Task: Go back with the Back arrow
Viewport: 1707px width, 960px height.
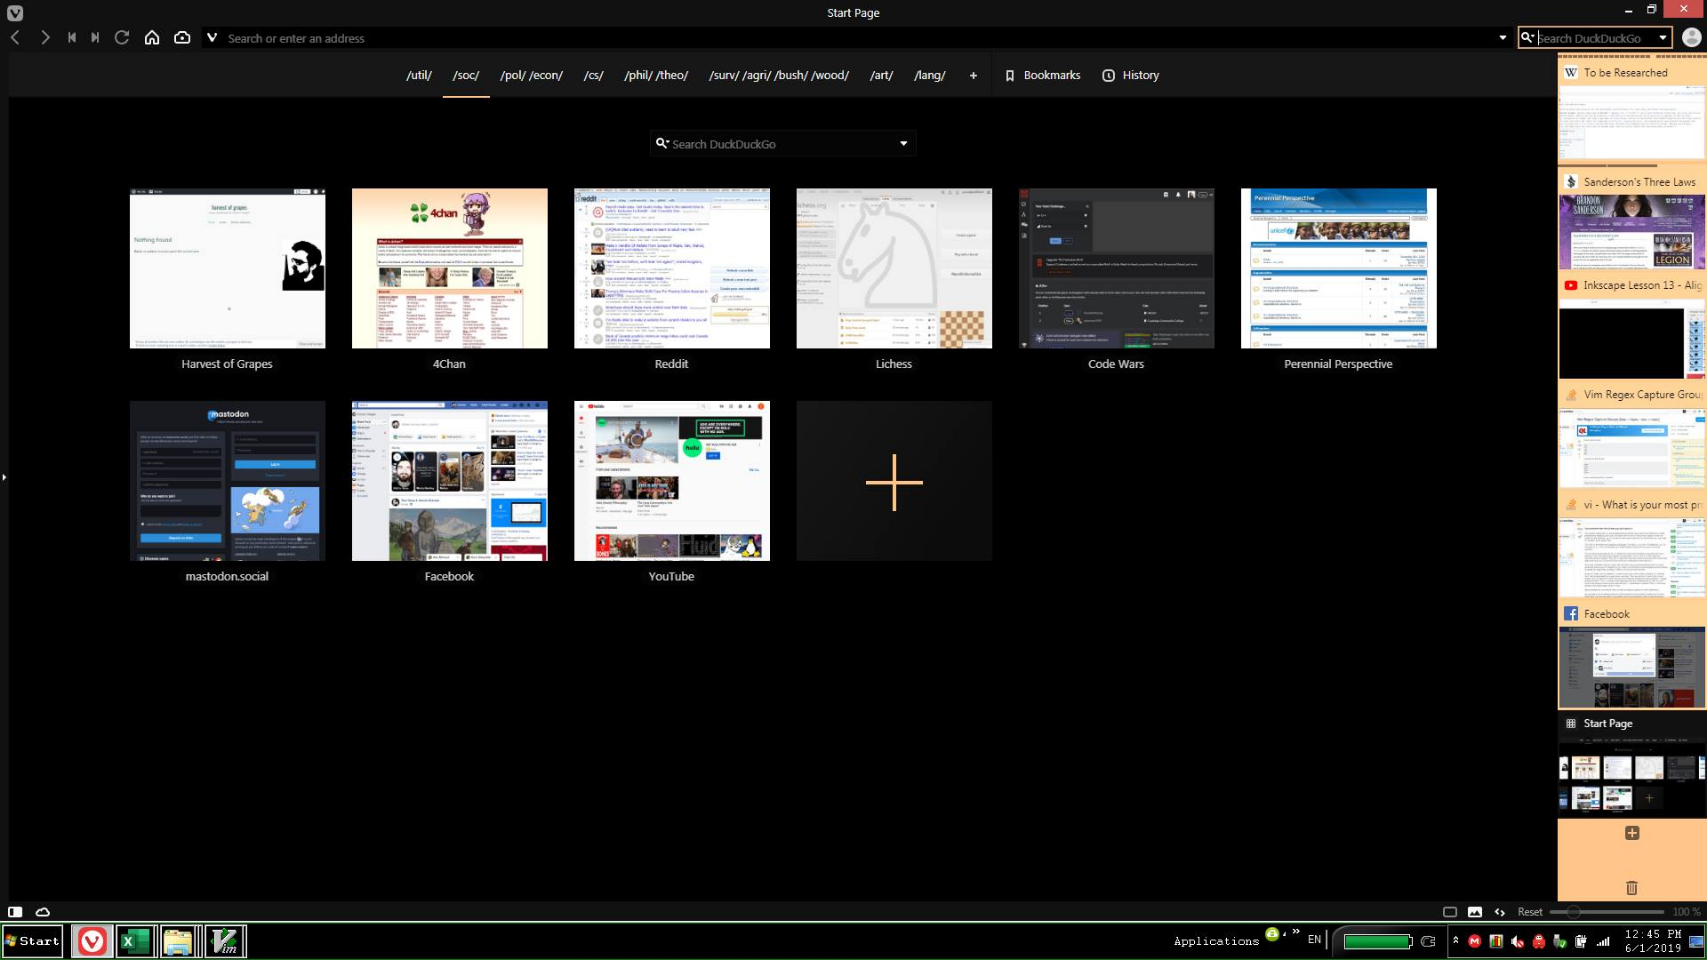Action: tap(15, 37)
